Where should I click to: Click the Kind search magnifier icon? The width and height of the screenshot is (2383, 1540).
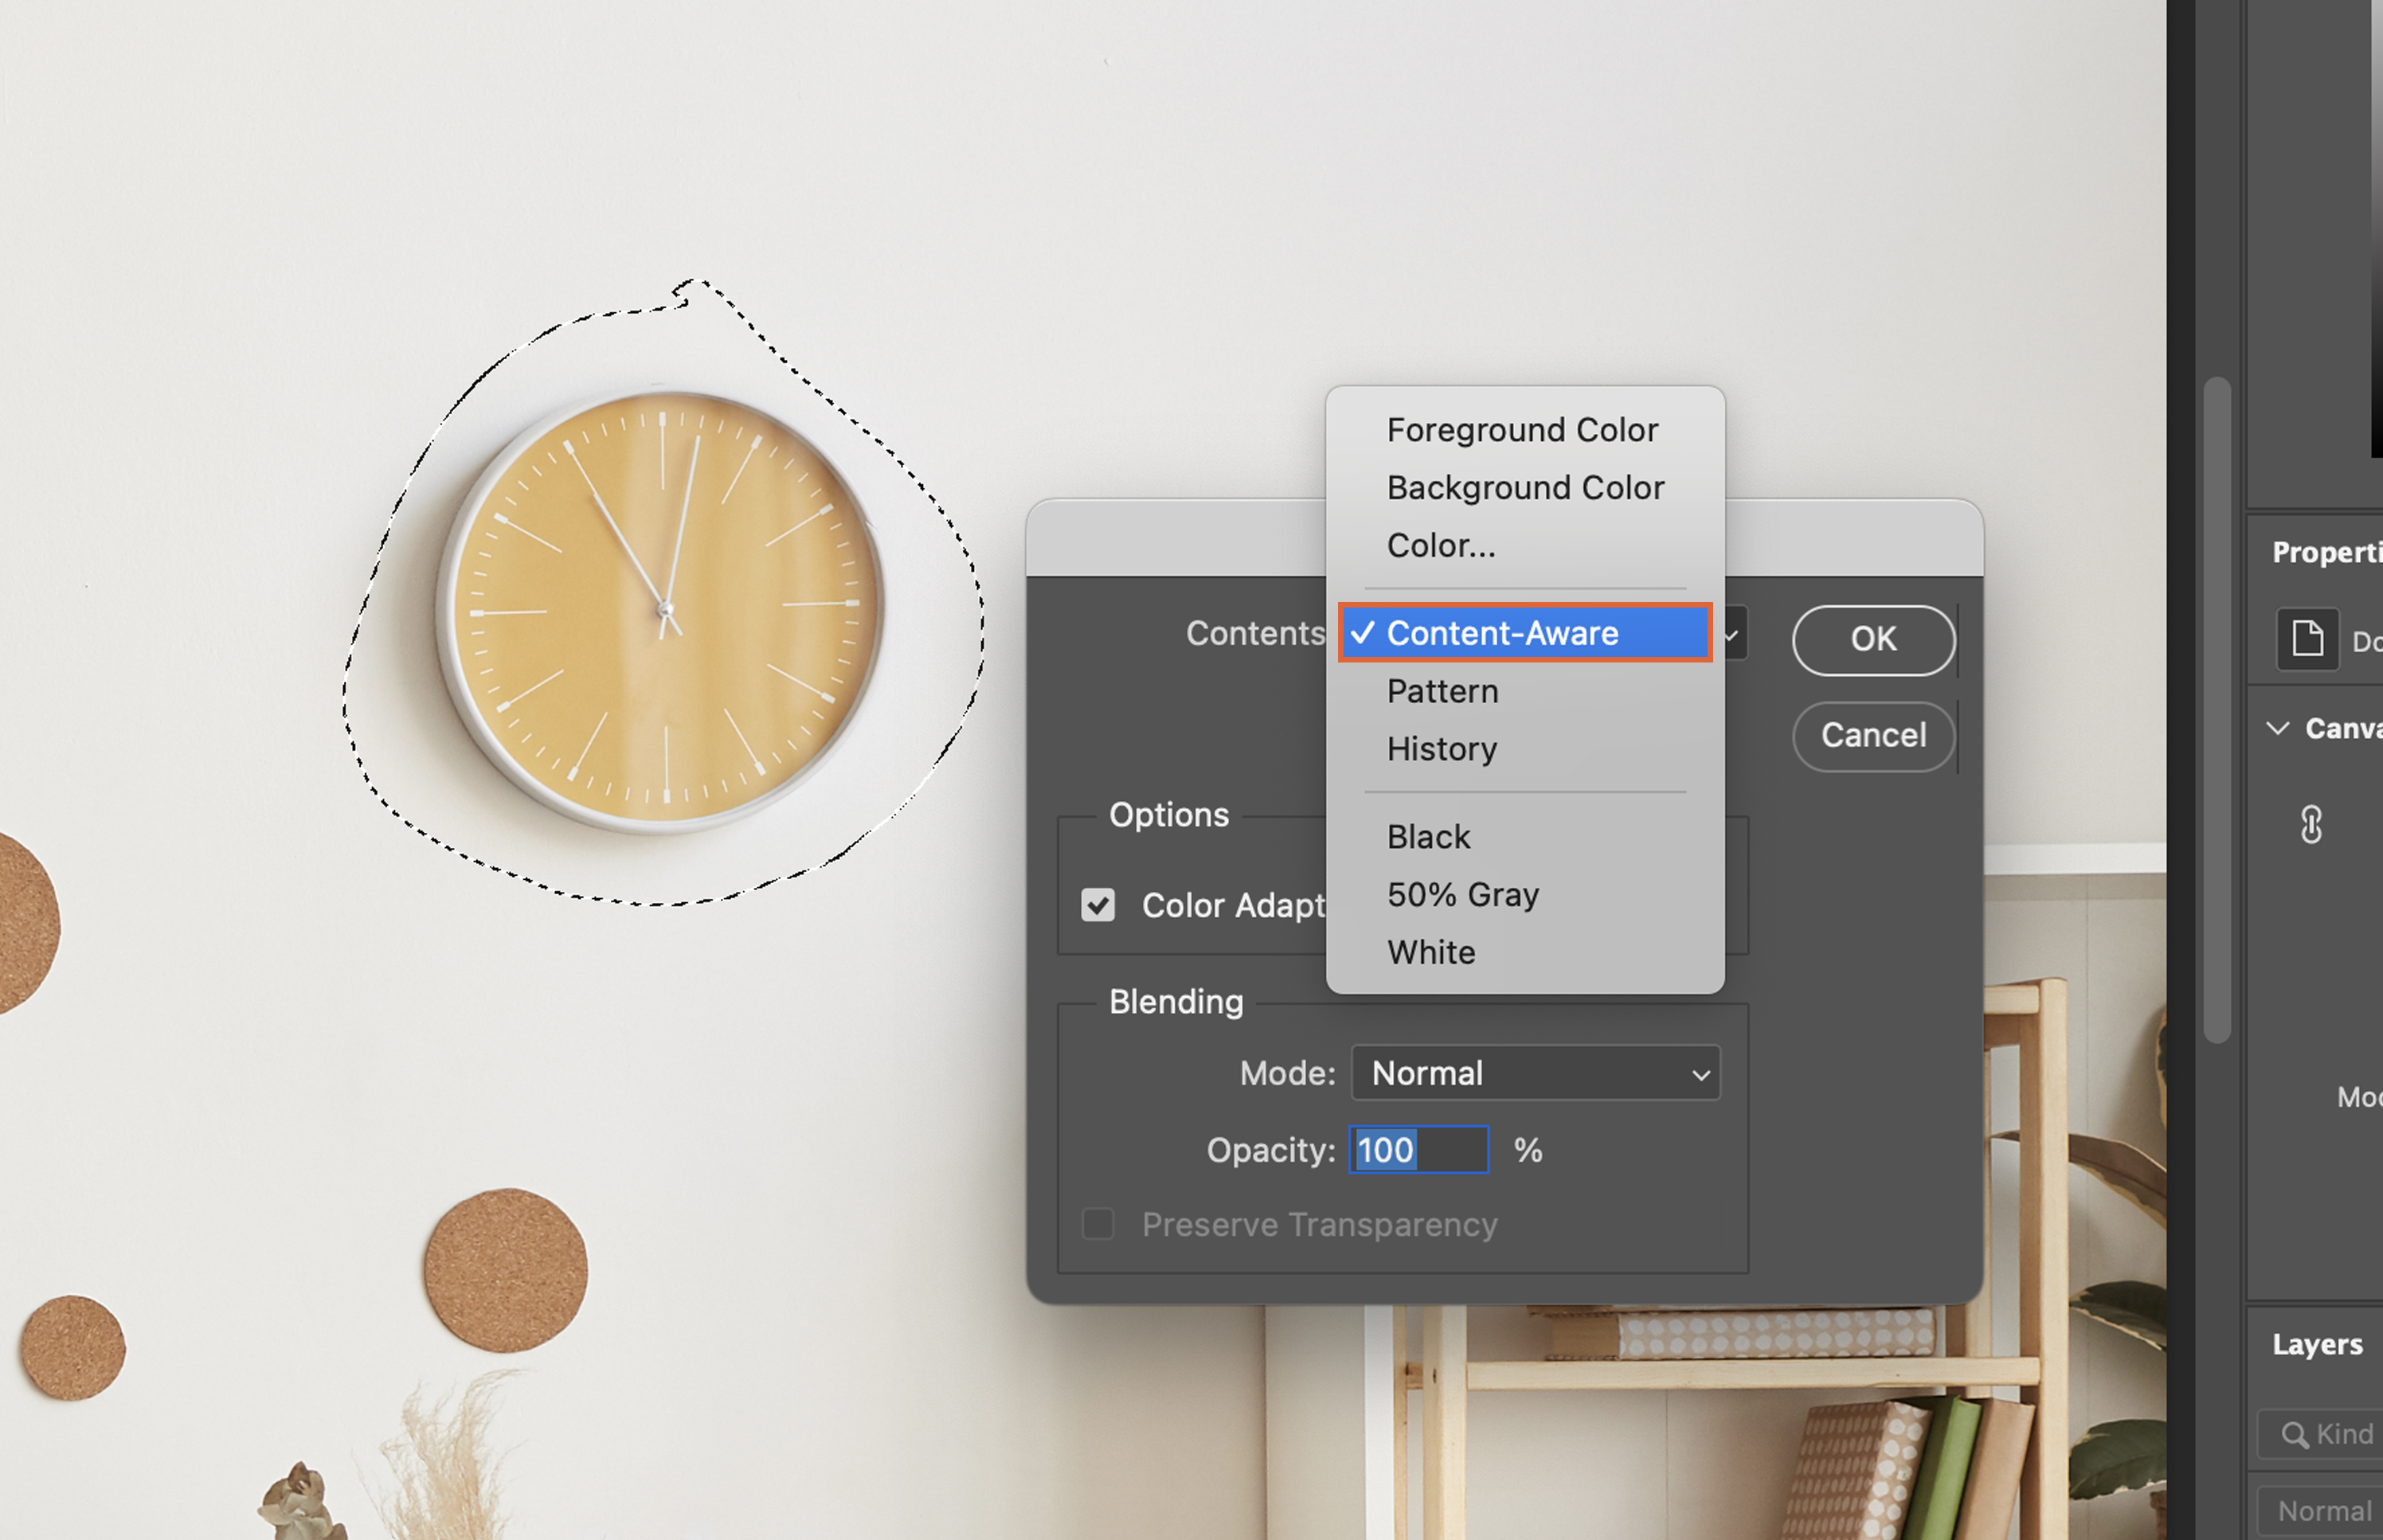2294,1434
